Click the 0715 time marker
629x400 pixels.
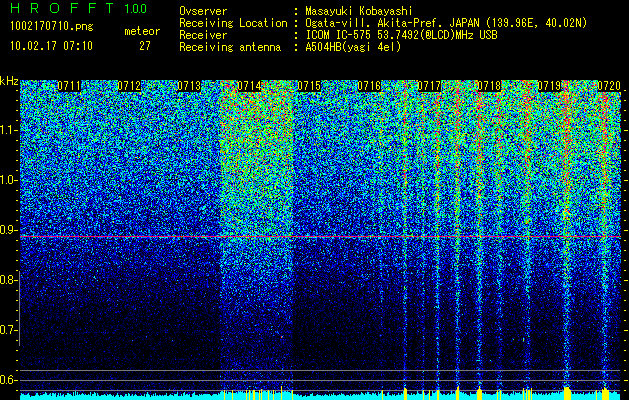[309, 86]
